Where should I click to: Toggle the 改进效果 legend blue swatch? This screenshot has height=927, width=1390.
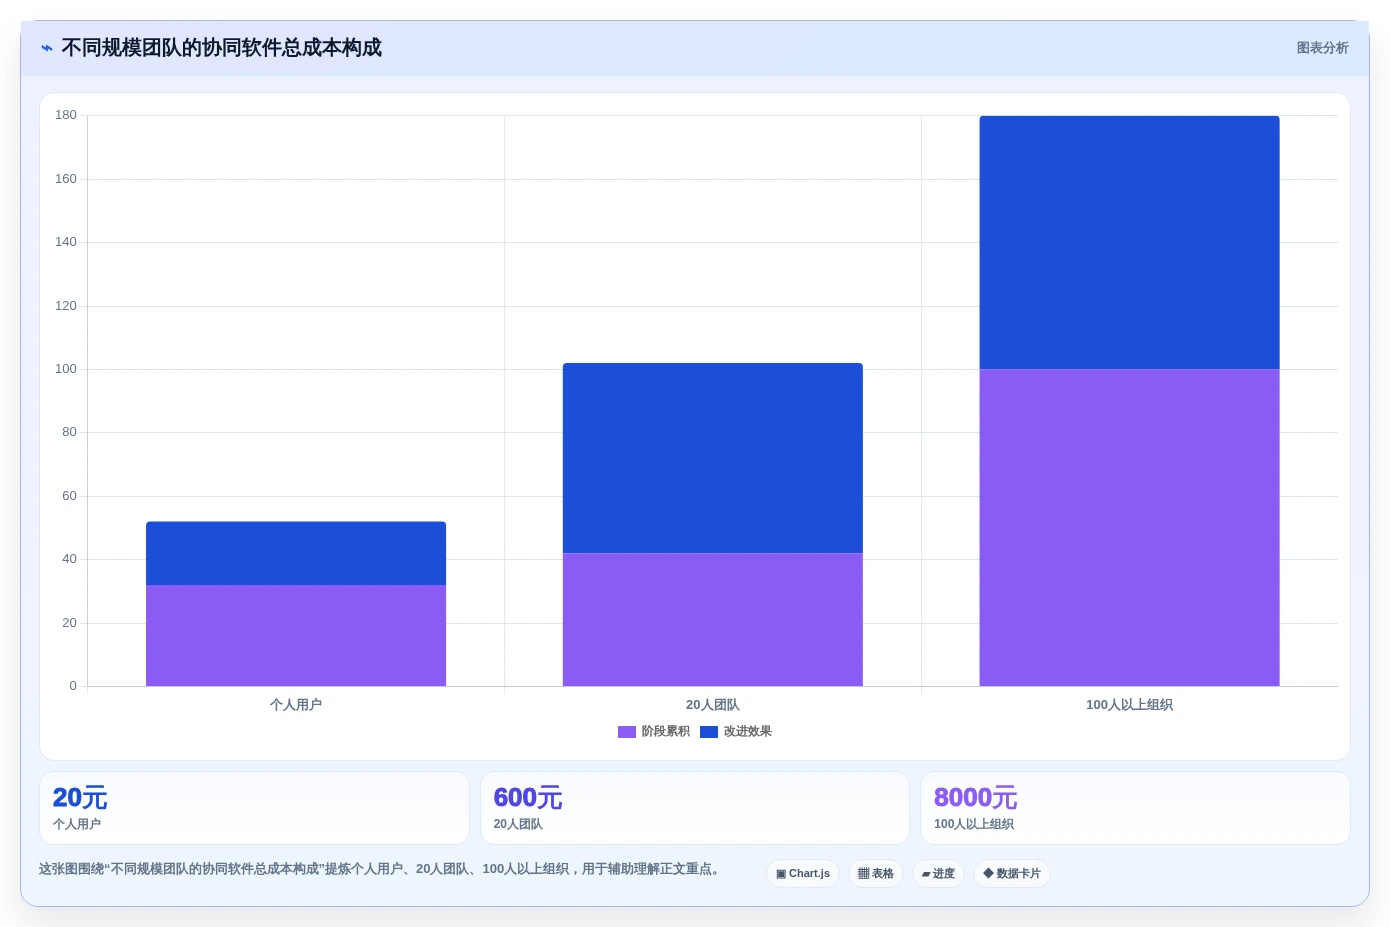709,732
